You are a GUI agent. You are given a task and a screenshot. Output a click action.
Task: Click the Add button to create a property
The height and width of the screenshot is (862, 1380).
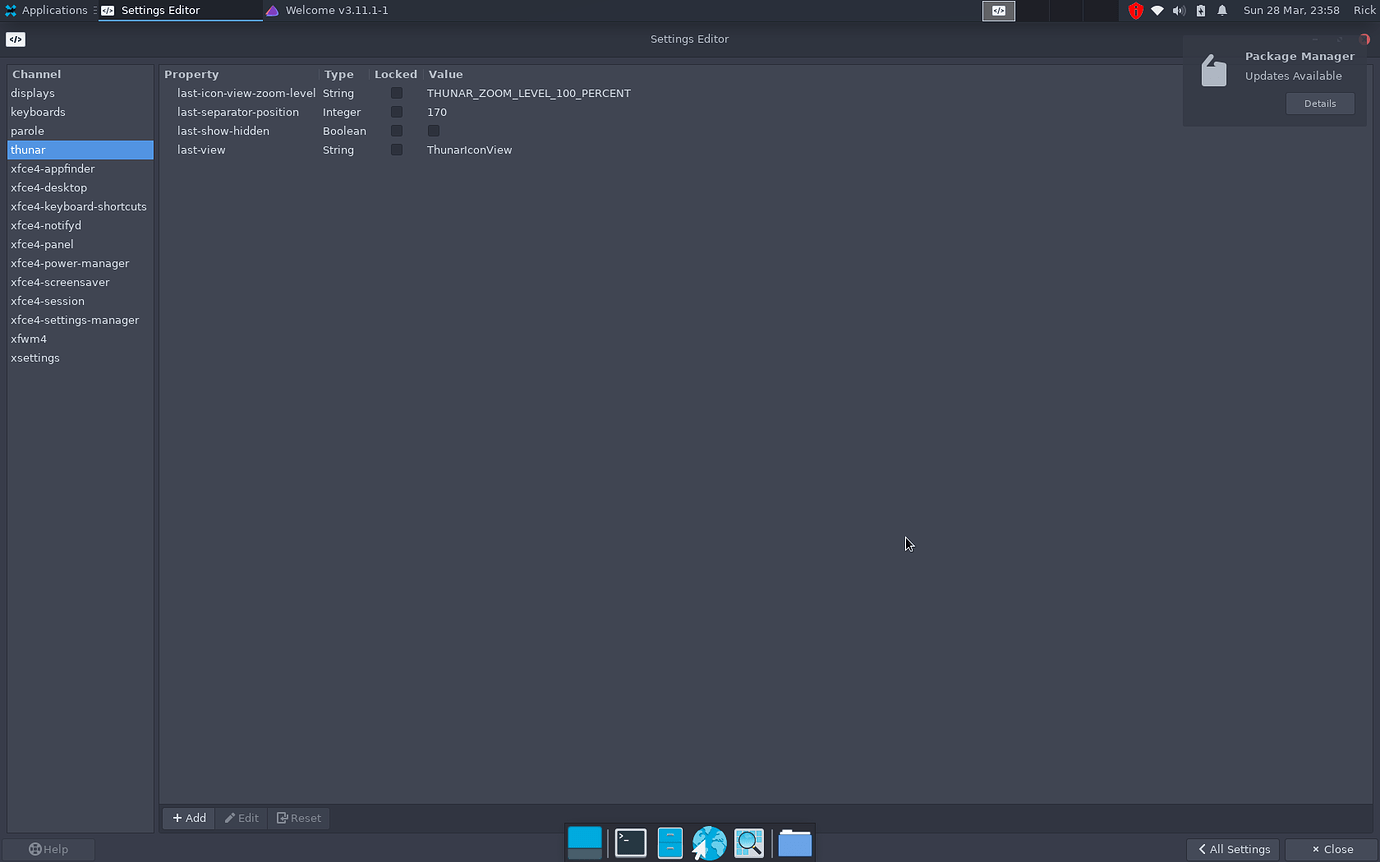(x=188, y=818)
